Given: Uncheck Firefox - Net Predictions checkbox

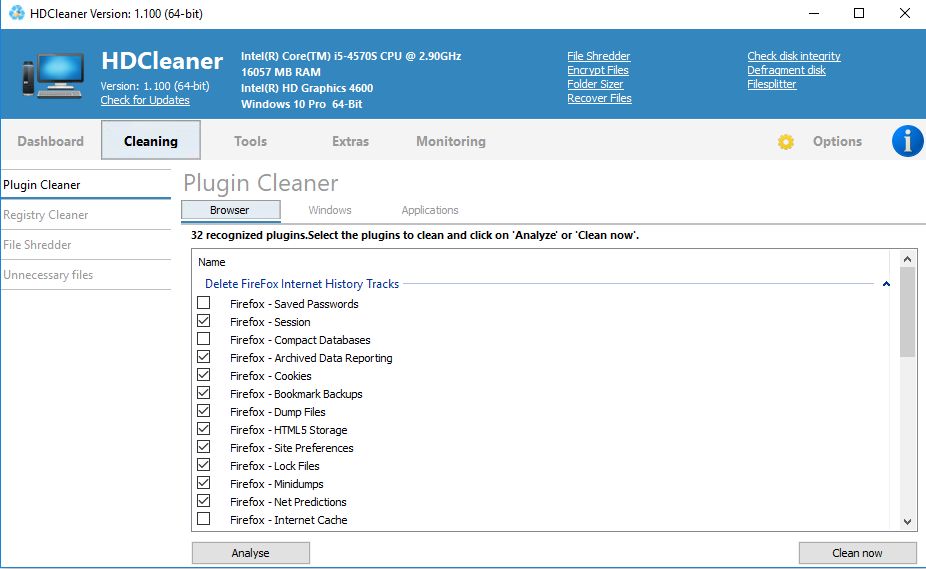Looking at the screenshot, I should coord(204,501).
